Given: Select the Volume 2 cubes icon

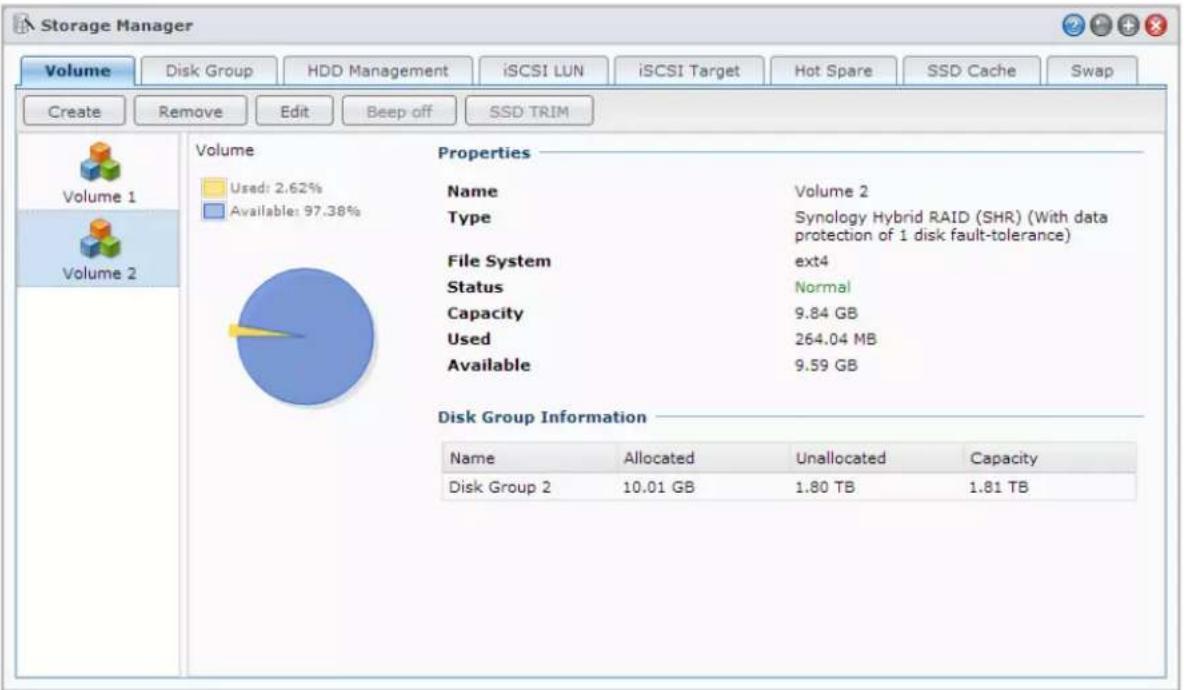Looking at the screenshot, I should coord(100,239).
